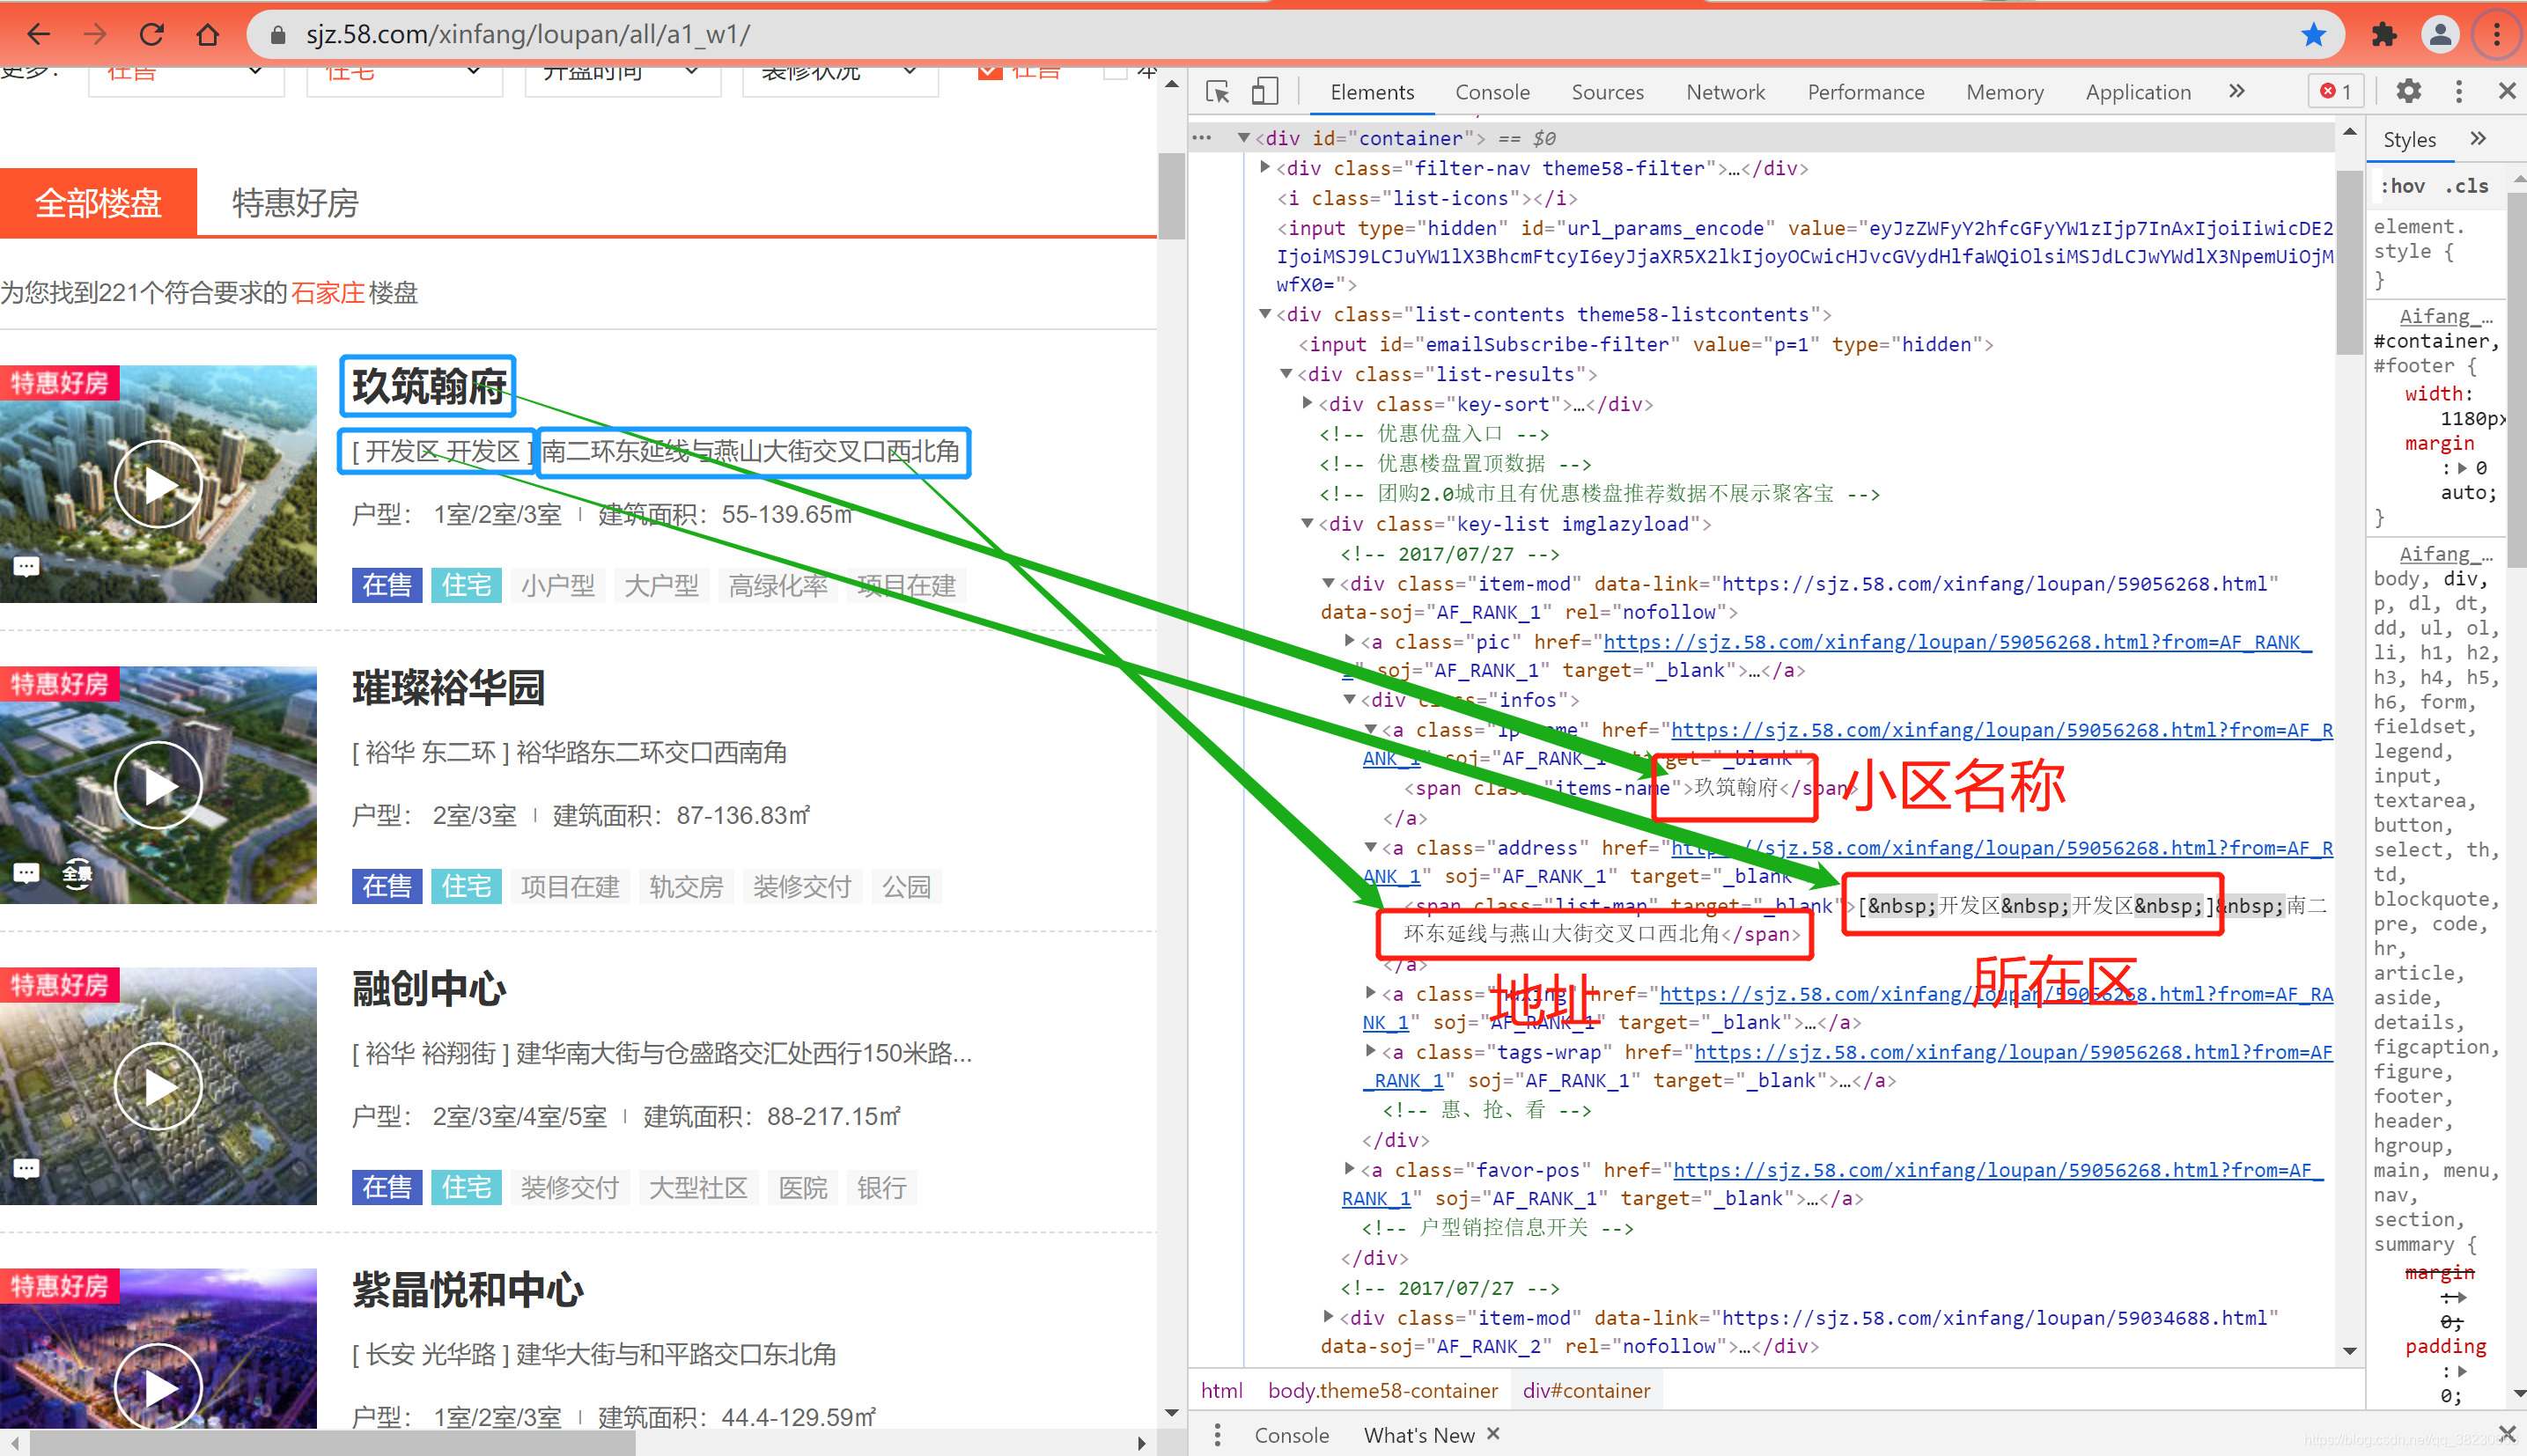This screenshot has width=2527, height=1456.
Task: Click the red error count badge
Action: 2336,92
